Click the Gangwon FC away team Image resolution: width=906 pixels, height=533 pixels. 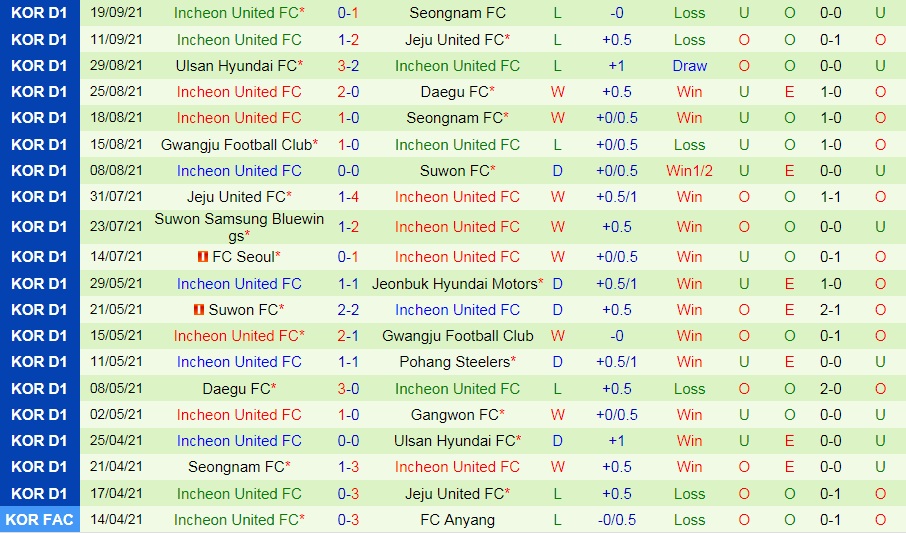click(455, 414)
